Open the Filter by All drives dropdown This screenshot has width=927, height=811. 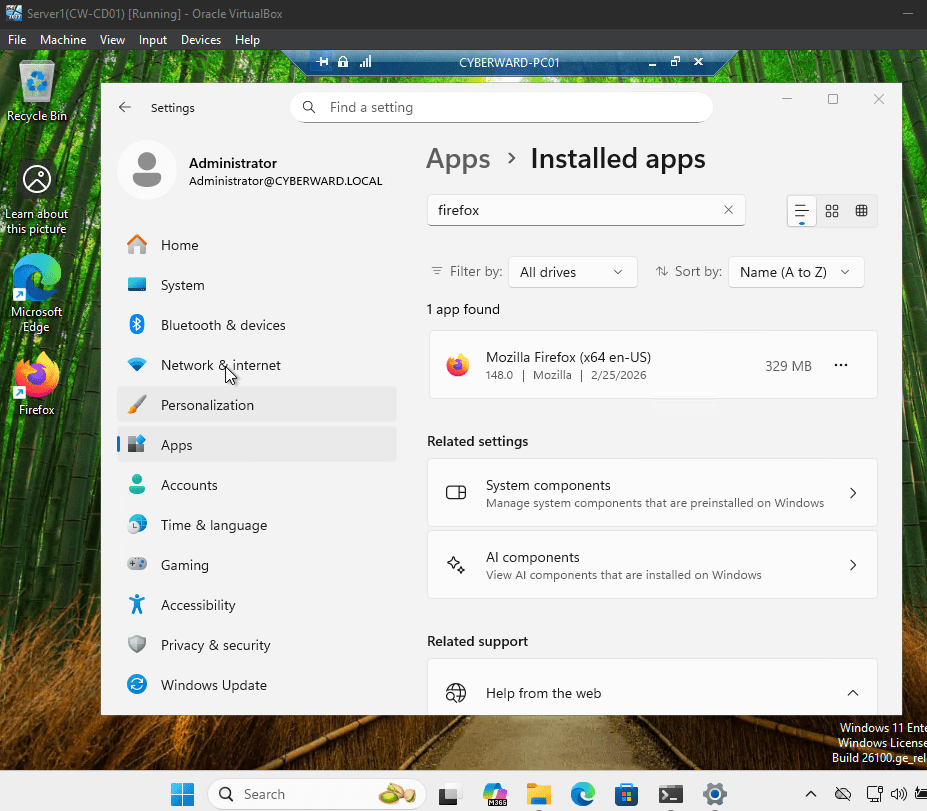(572, 272)
